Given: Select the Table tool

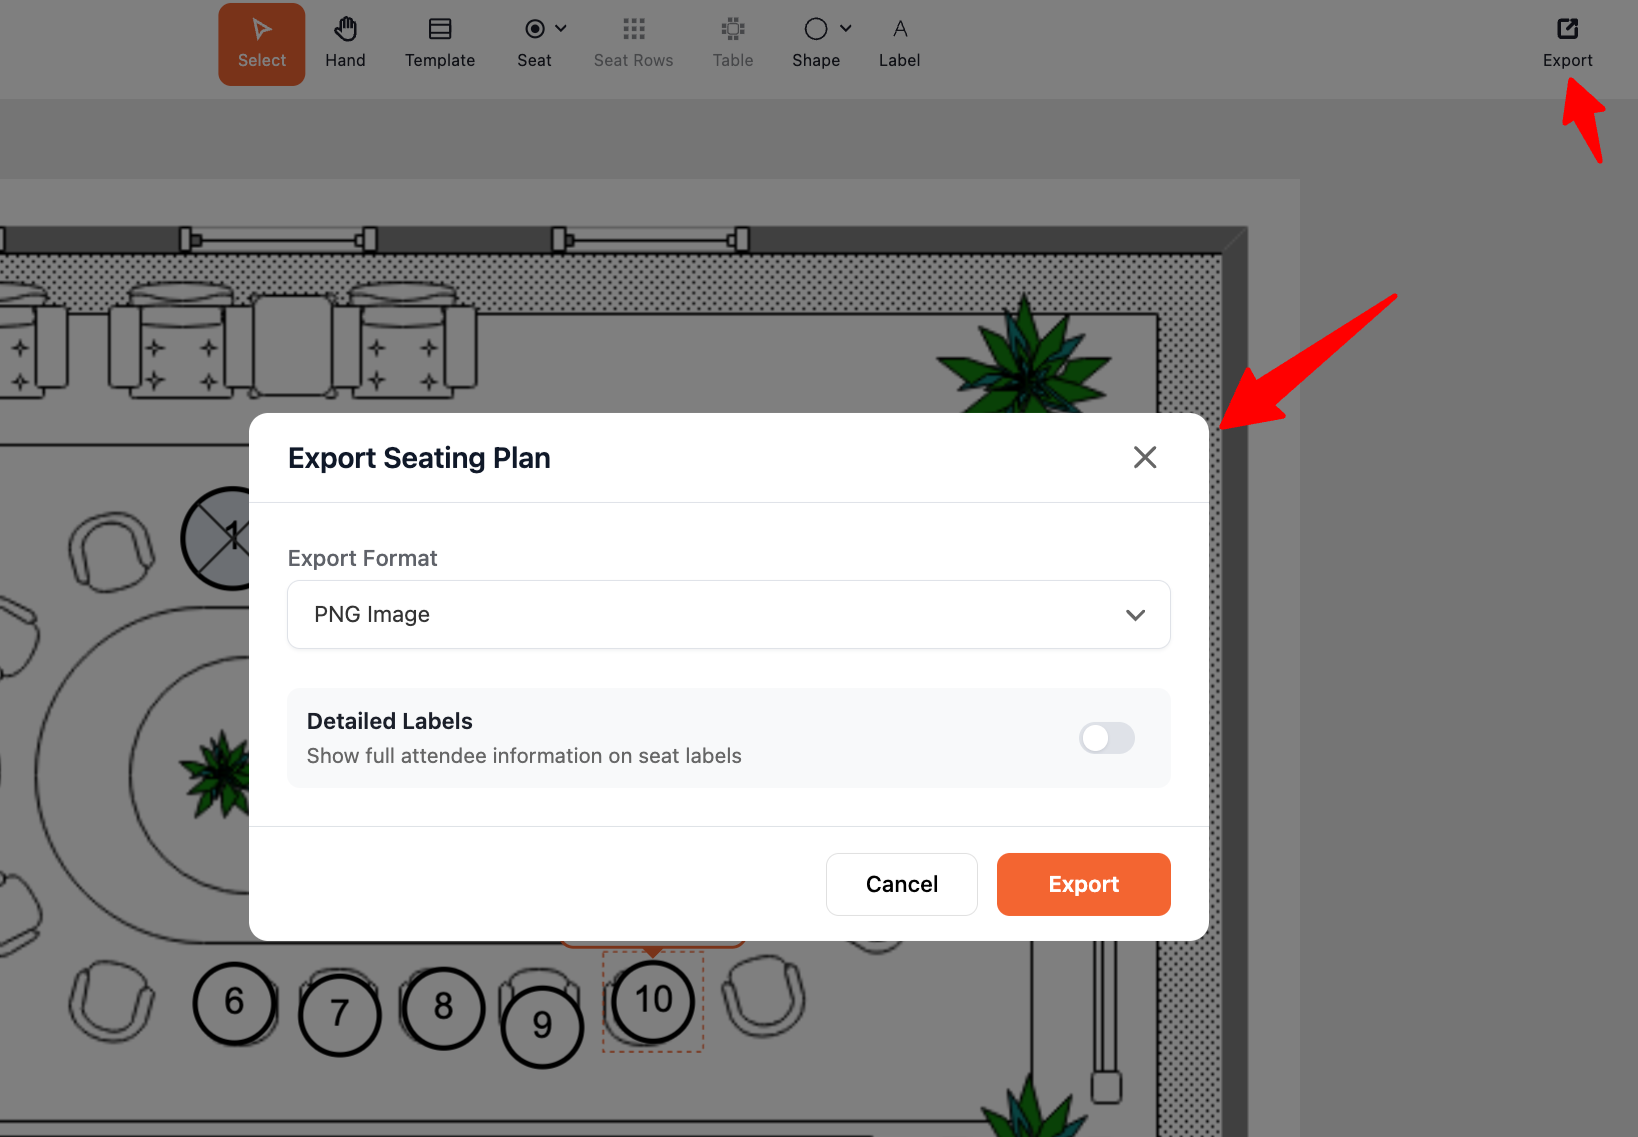Looking at the screenshot, I should point(733,44).
